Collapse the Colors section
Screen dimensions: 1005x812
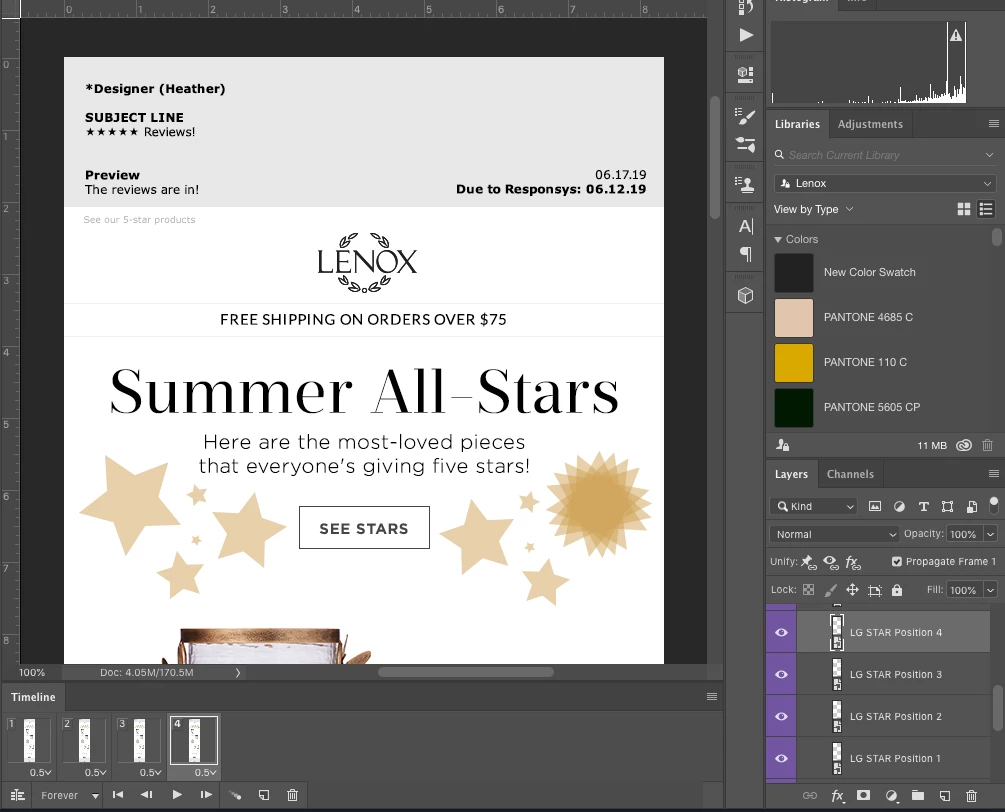tap(778, 239)
